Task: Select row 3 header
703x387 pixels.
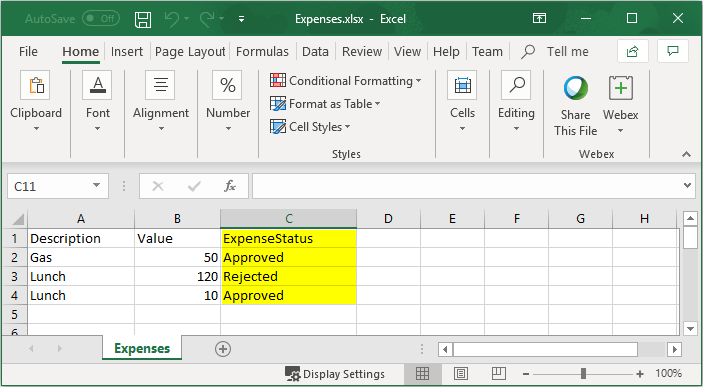Action: 14,276
